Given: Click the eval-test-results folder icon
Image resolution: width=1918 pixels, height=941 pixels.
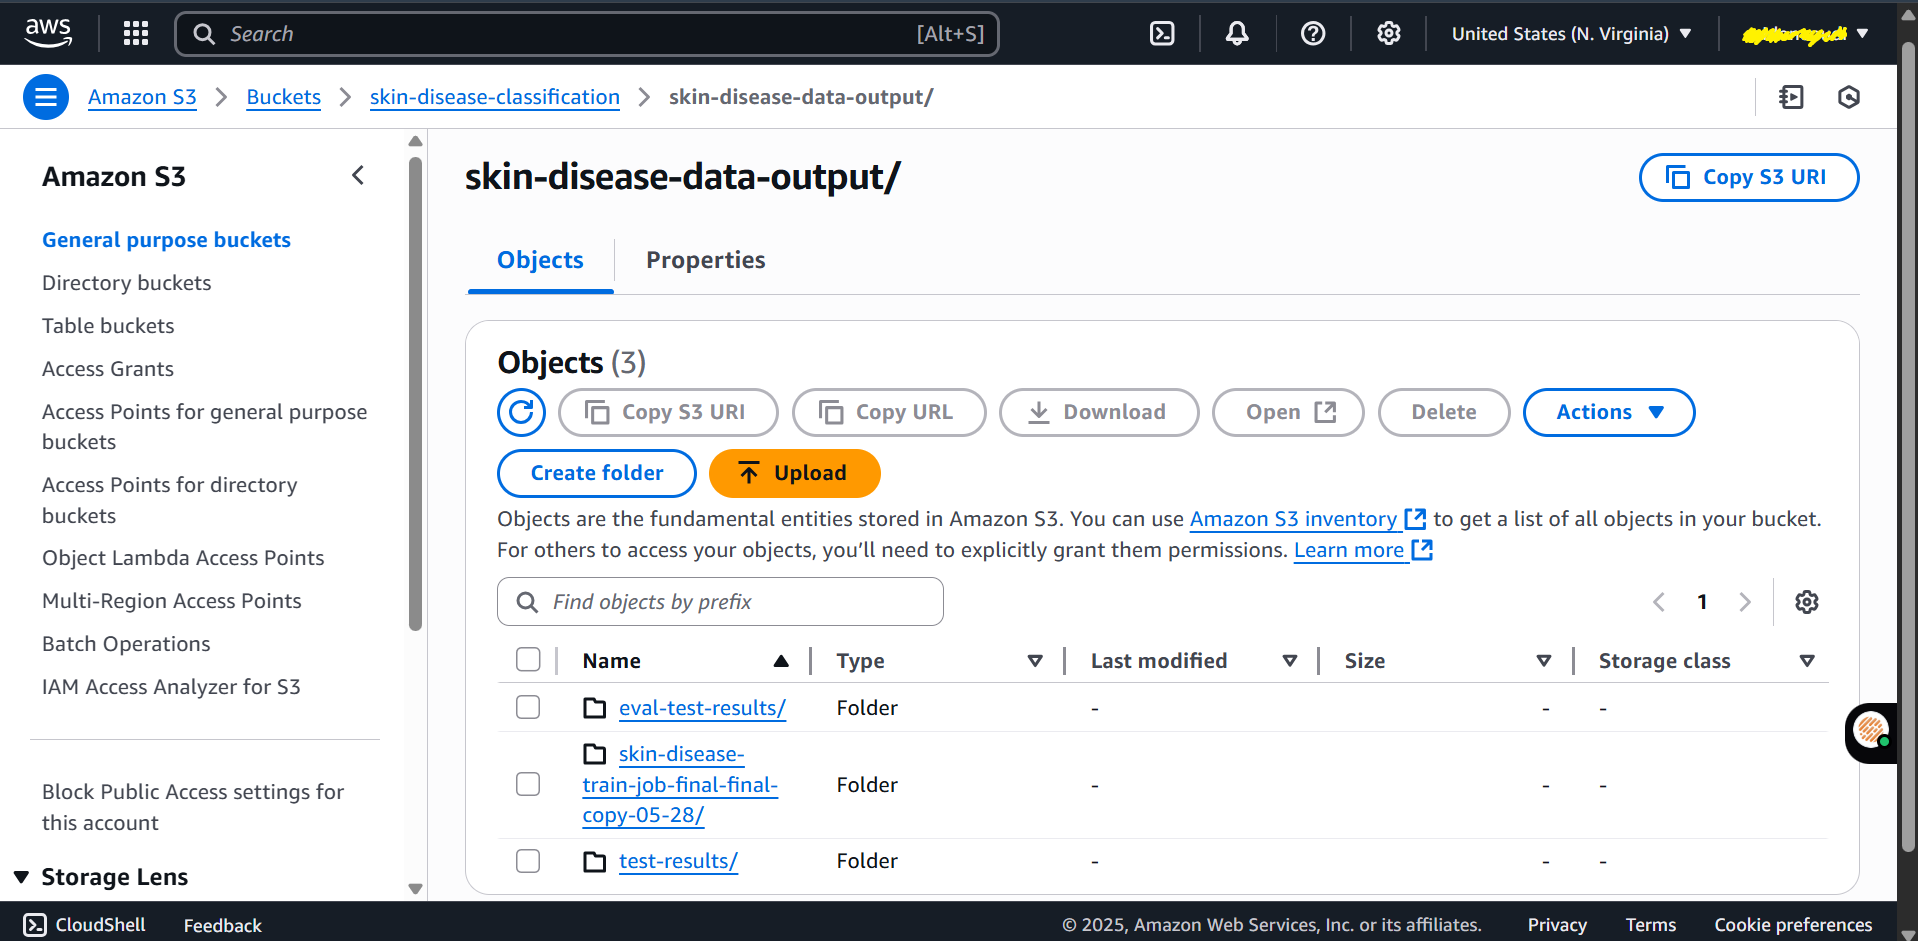Looking at the screenshot, I should tap(595, 708).
